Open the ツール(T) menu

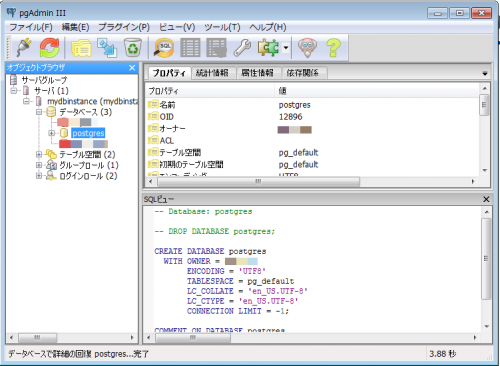tap(222, 27)
